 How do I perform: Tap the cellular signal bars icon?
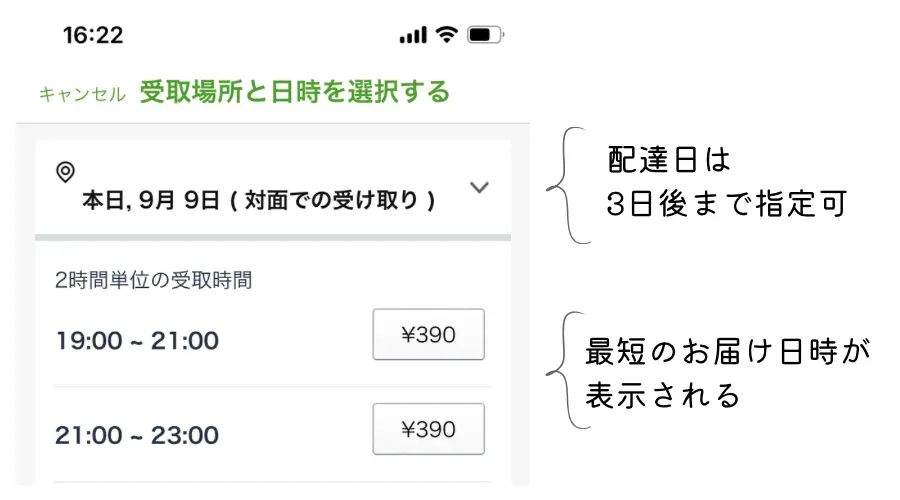tap(413, 35)
